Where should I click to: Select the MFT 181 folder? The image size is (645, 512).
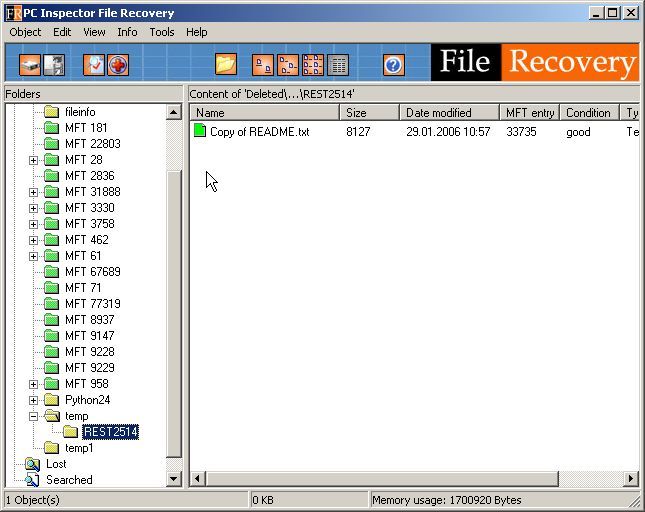pos(86,128)
